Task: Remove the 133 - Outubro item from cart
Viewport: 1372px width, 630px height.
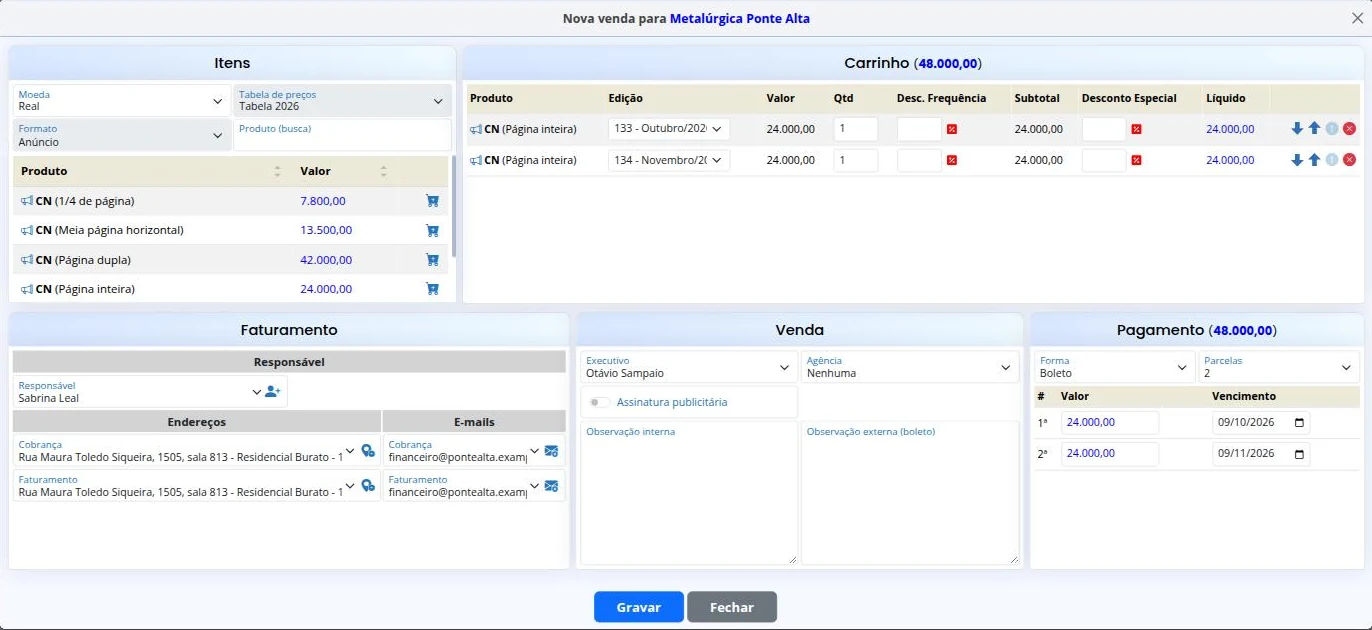Action: [1349, 129]
